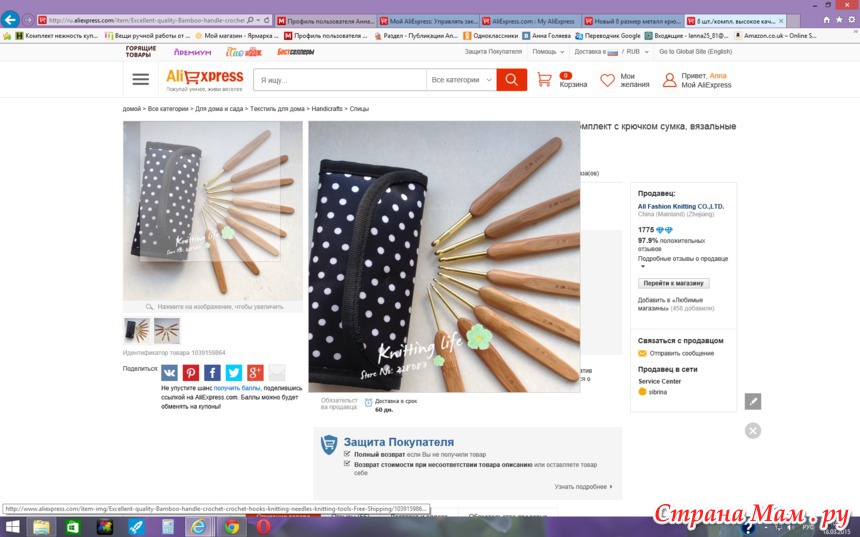Screen dimensions: 860x537
Task: Open 'Текстиль для дома' breadcrumb
Action: pyautogui.click(x=277, y=109)
